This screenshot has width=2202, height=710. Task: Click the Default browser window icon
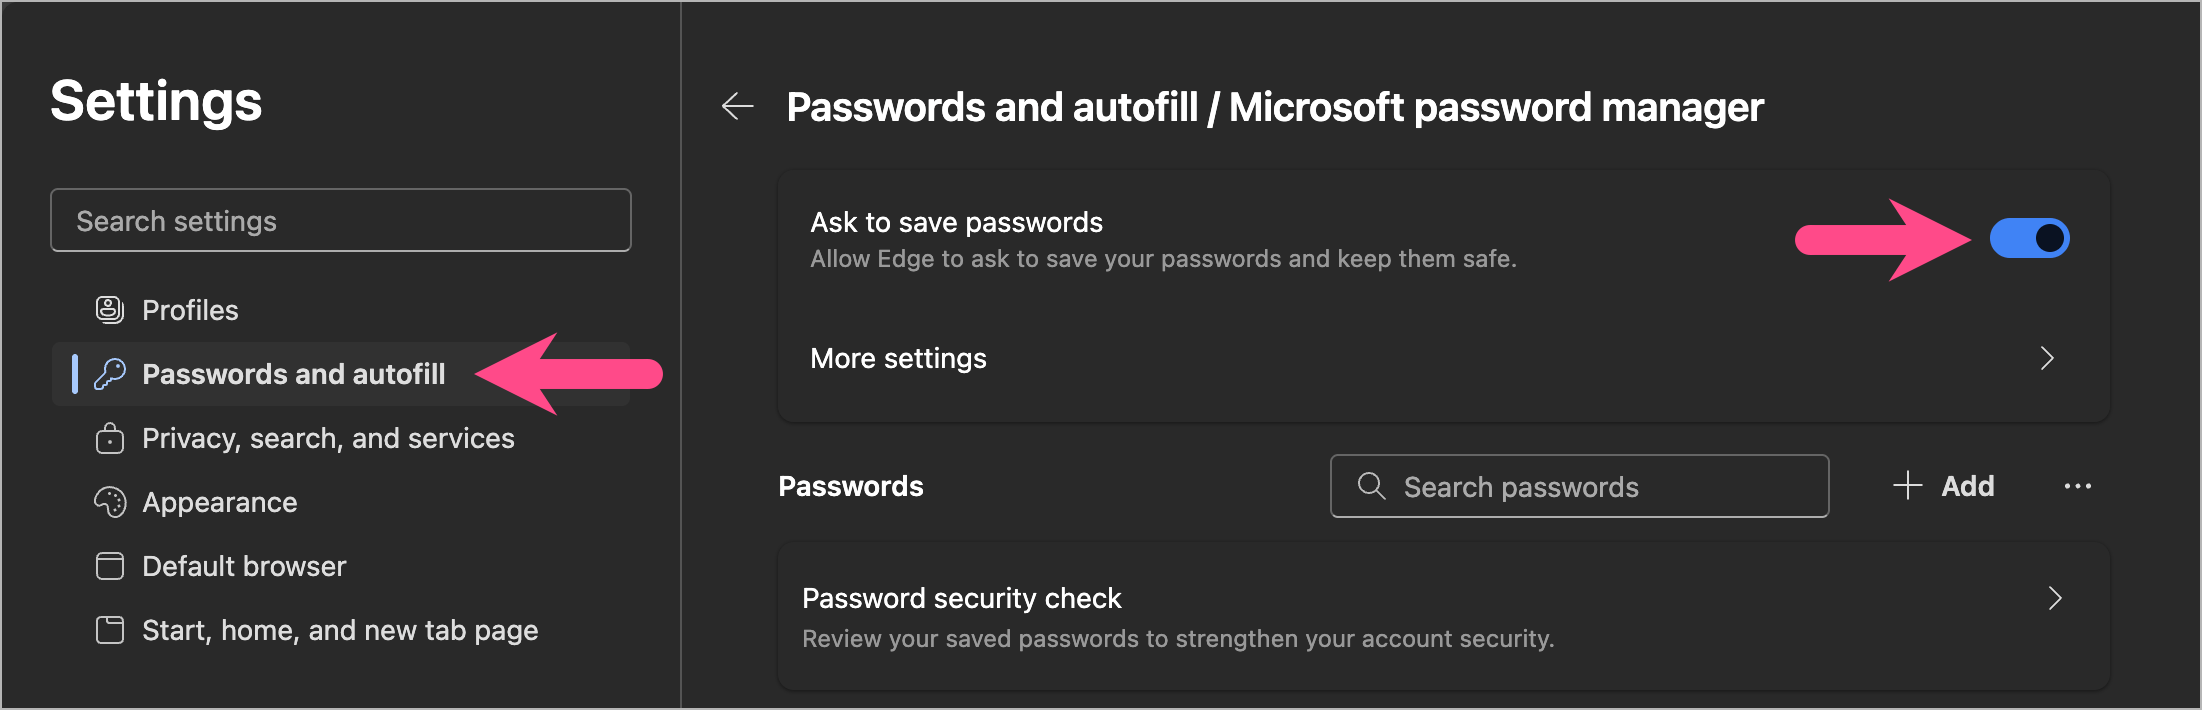[110, 566]
